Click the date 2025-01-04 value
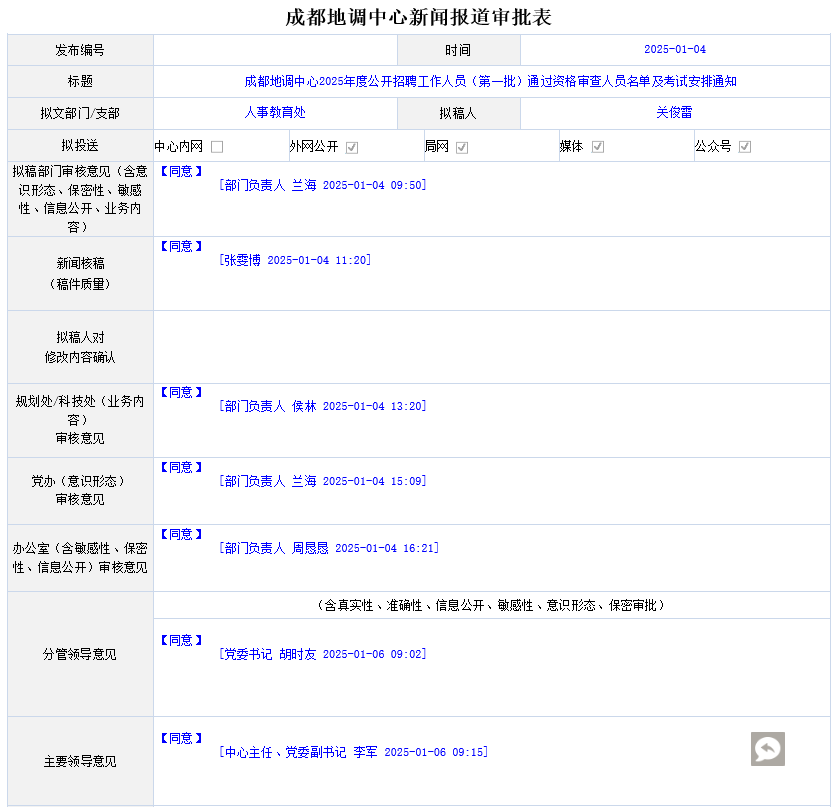 675,49
